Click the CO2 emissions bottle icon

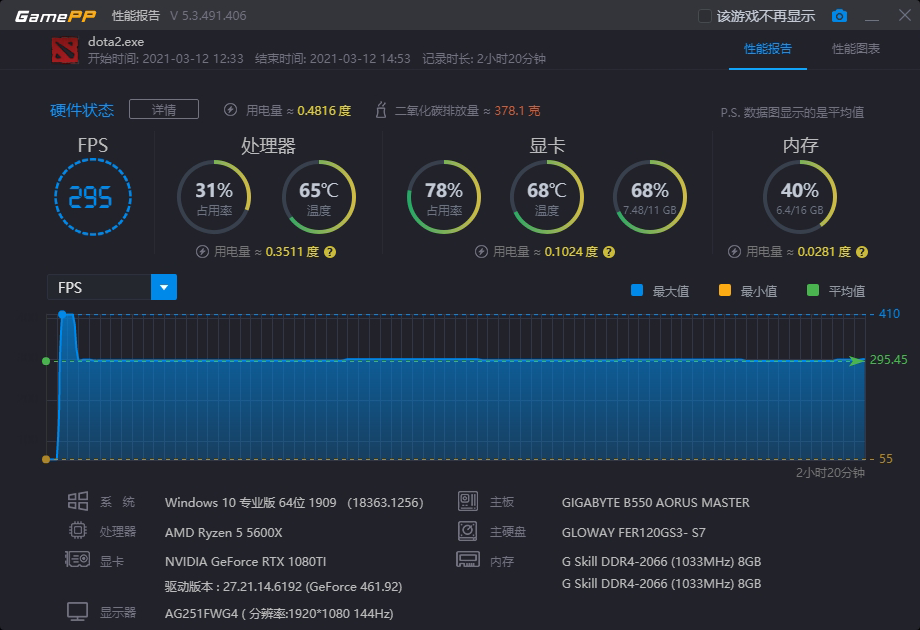(x=380, y=110)
